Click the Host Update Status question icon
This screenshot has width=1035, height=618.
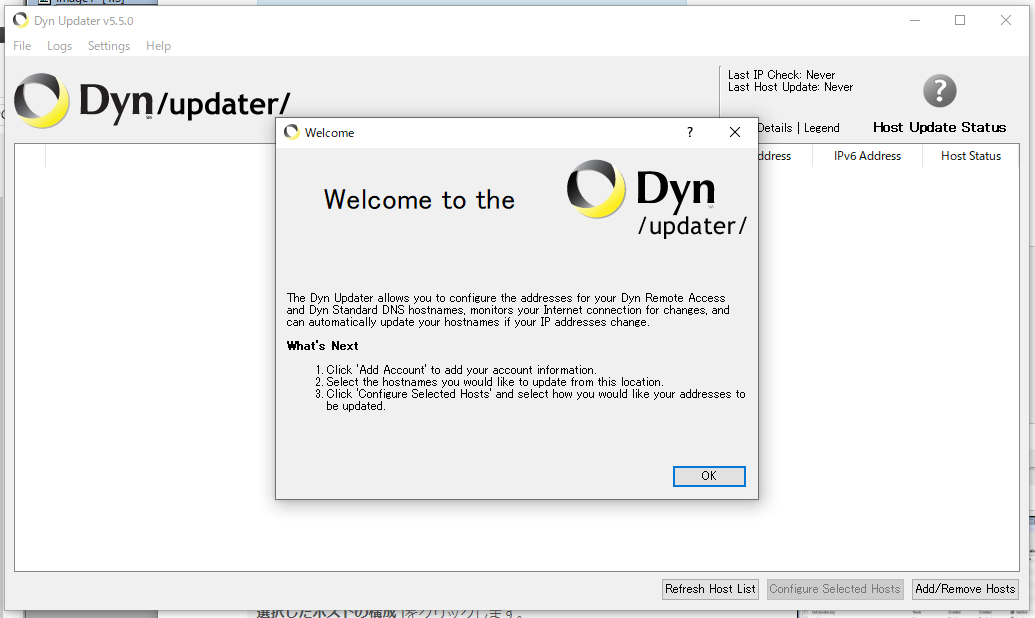pos(939,90)
